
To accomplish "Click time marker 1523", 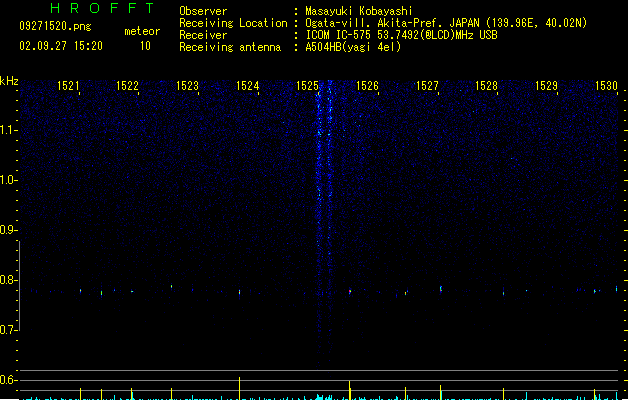I will [187, 86].
